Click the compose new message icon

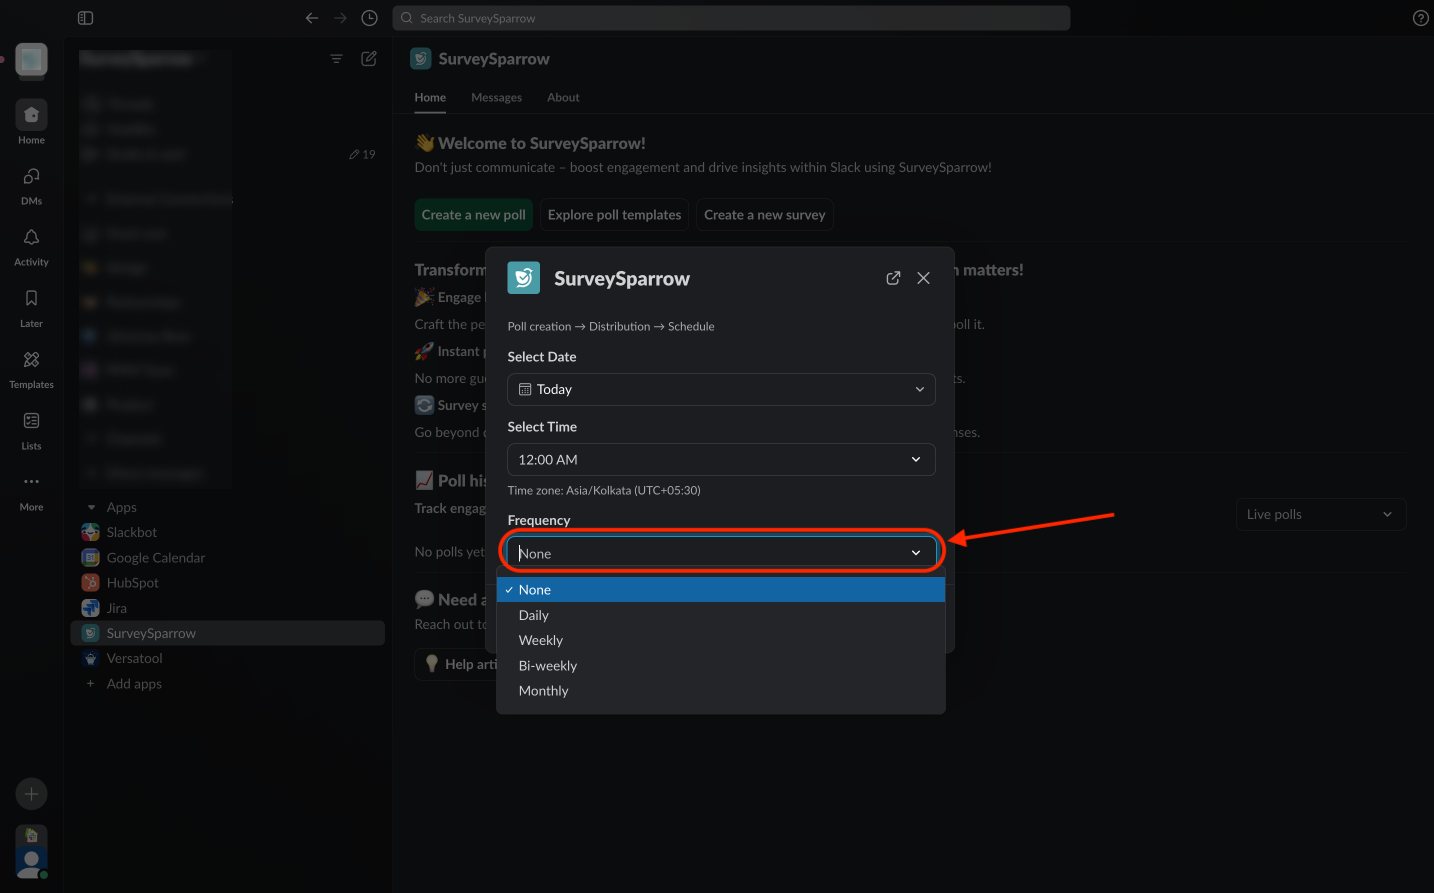tap(369, 59)
